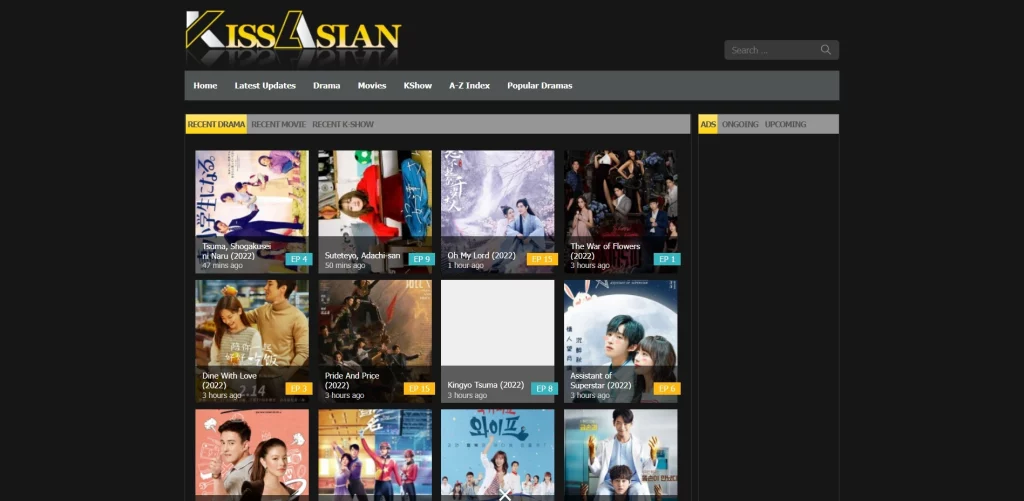The width and height of the screenshot is (1024, 501).
Task: Click the Kingyo Tsuma (2022) title link
Action: tap(486, 385)
